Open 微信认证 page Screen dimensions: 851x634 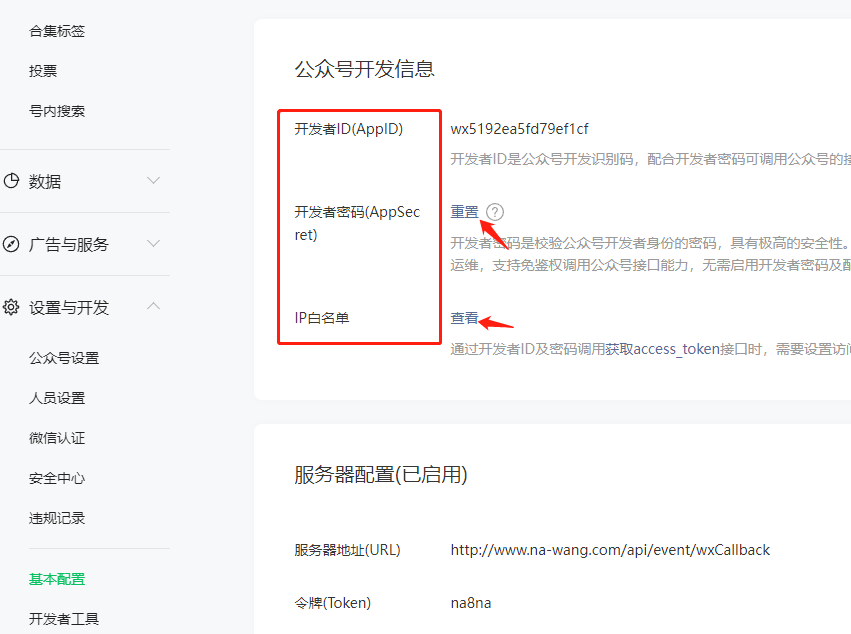(57, 438)
